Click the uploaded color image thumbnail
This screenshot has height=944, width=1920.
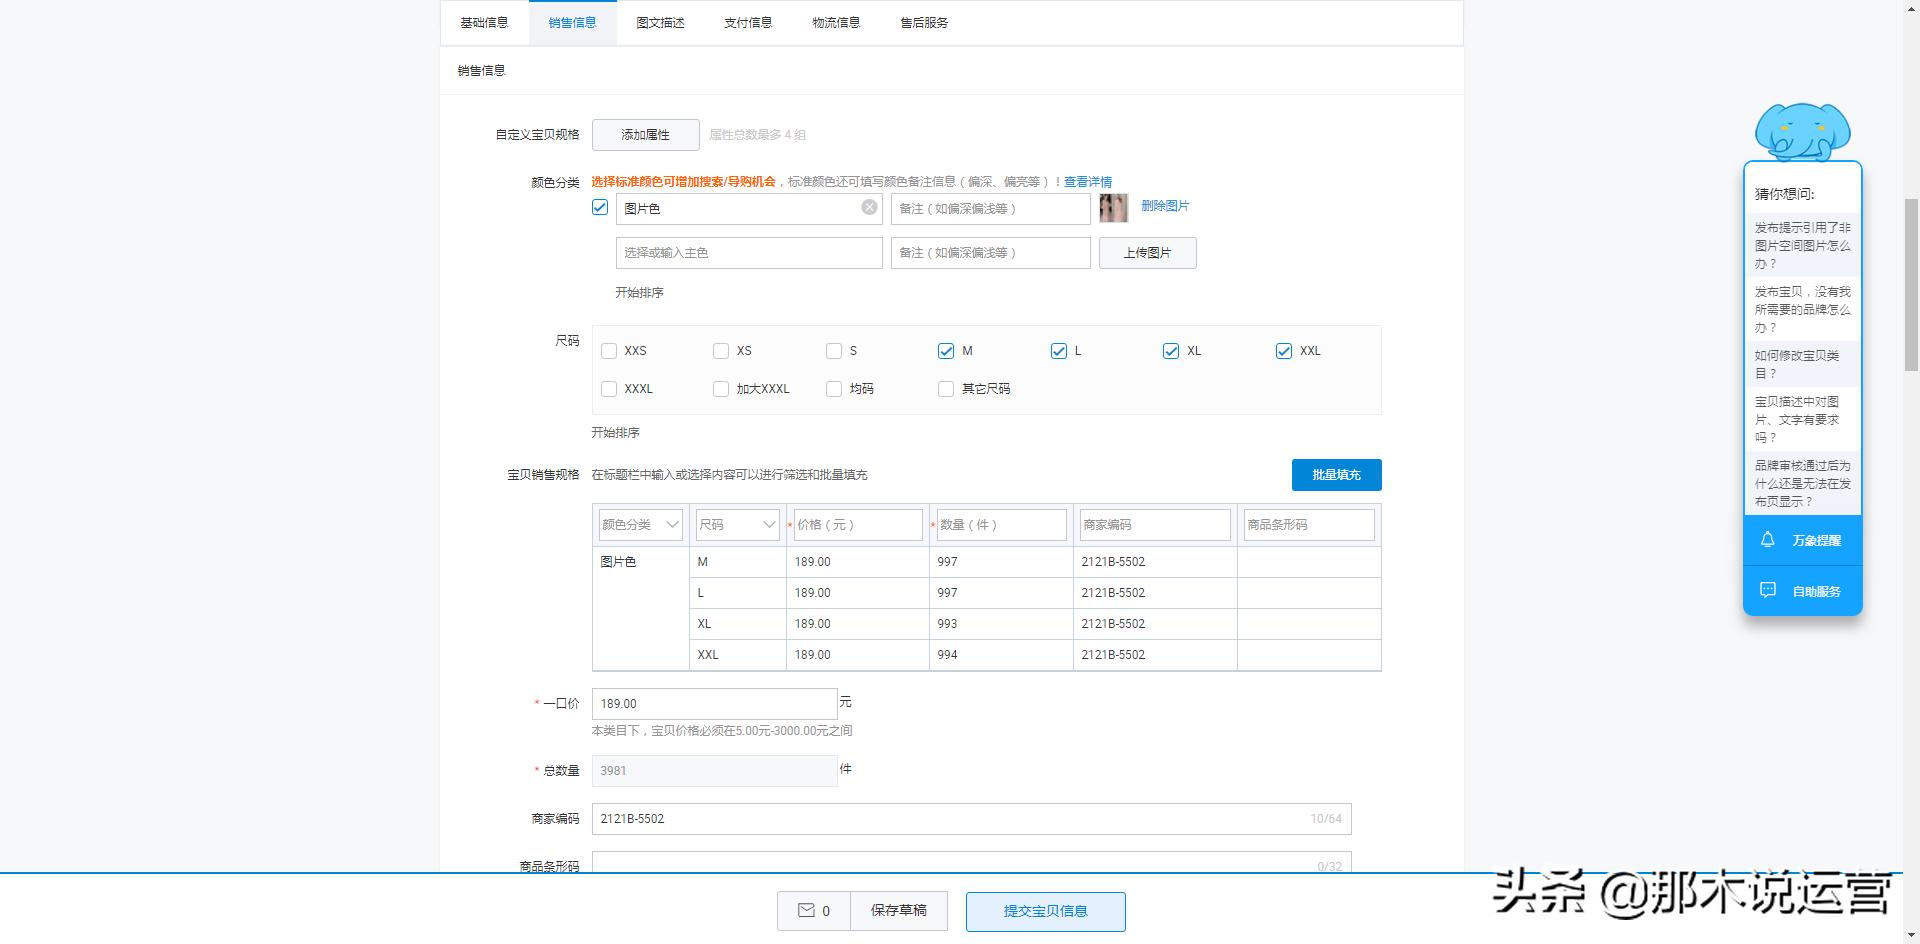(x=1113, y=208)
